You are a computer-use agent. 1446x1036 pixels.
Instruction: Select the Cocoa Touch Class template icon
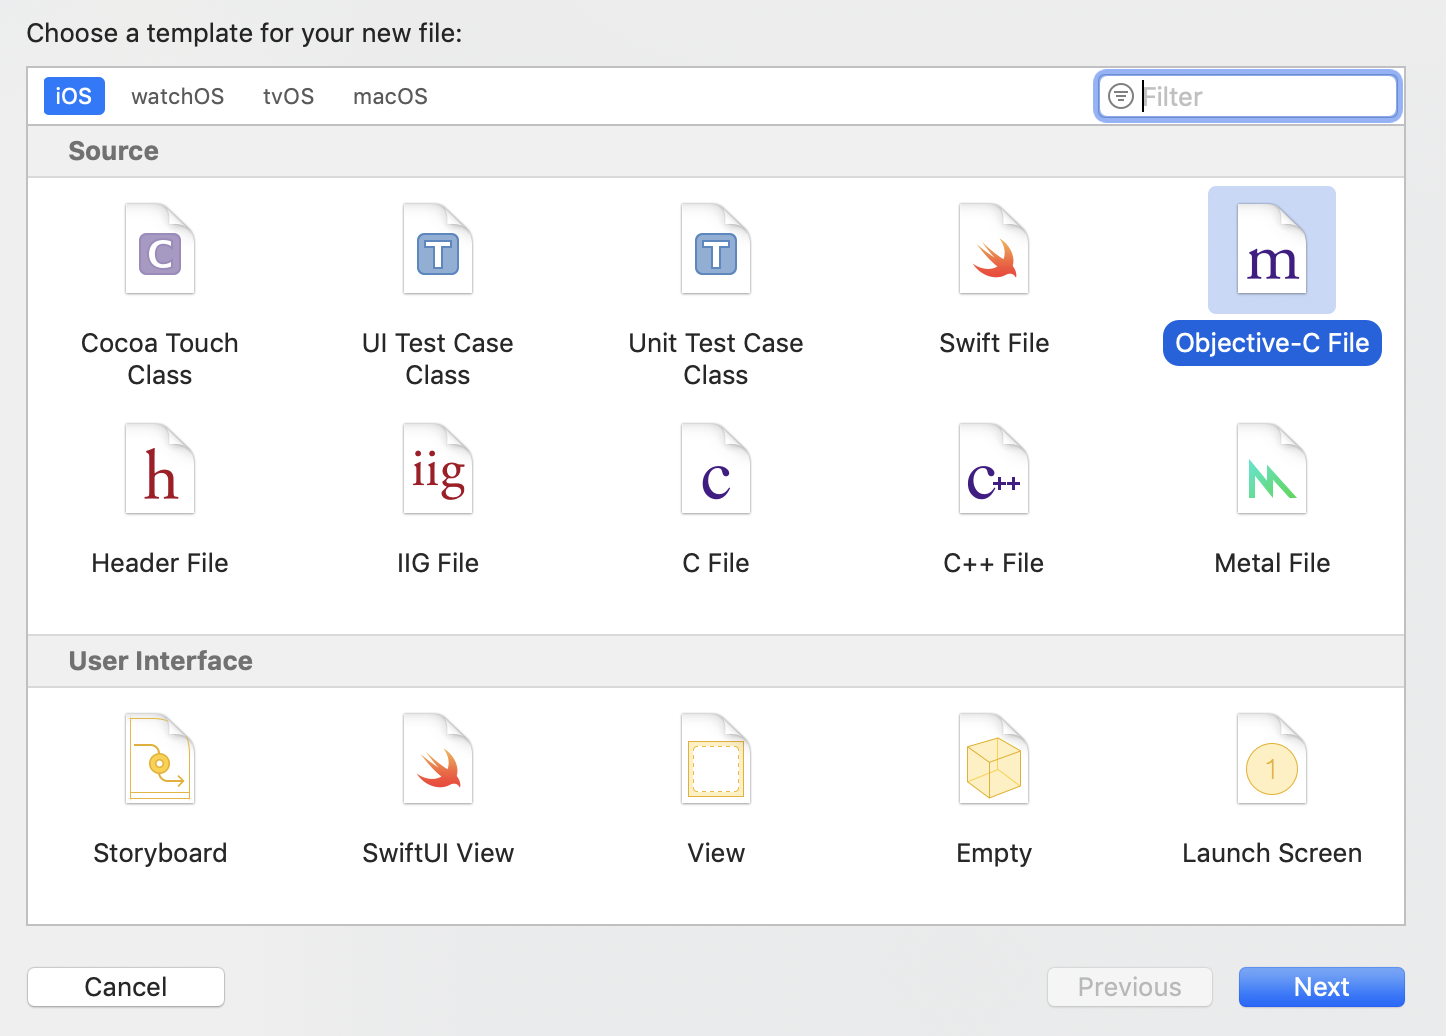(160, 250)
